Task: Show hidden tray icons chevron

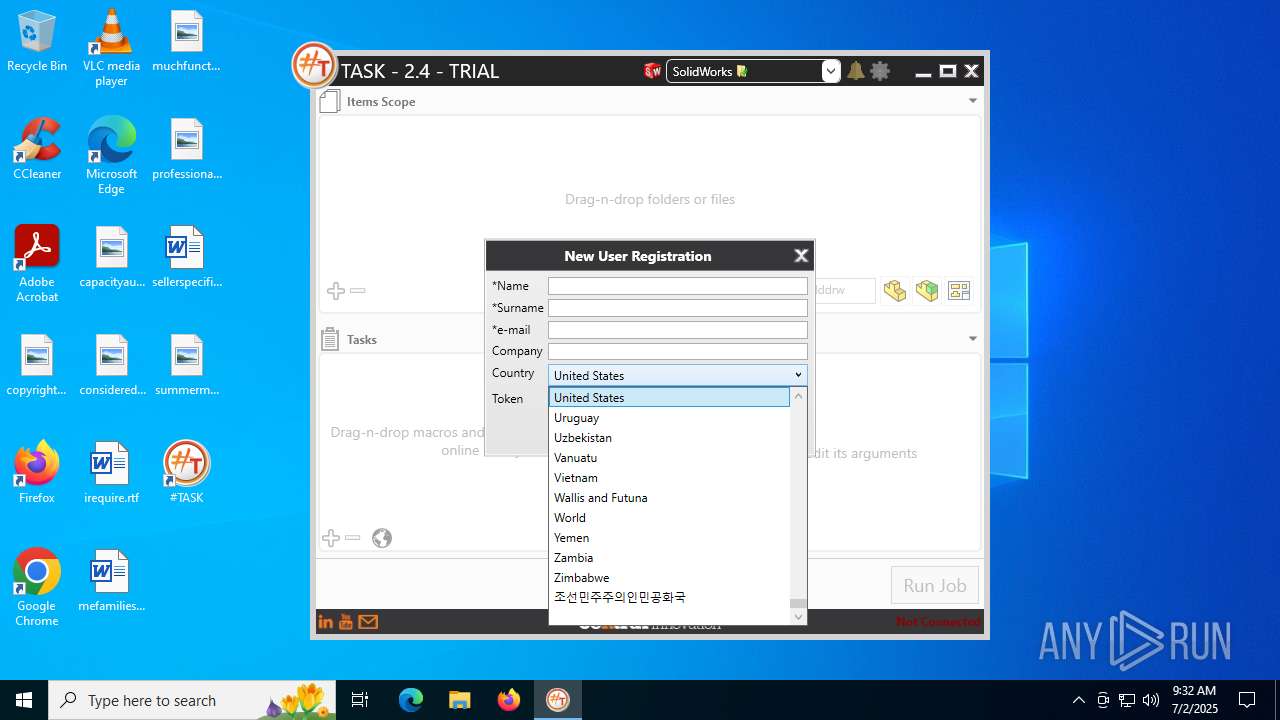Action: (1078, 700)
